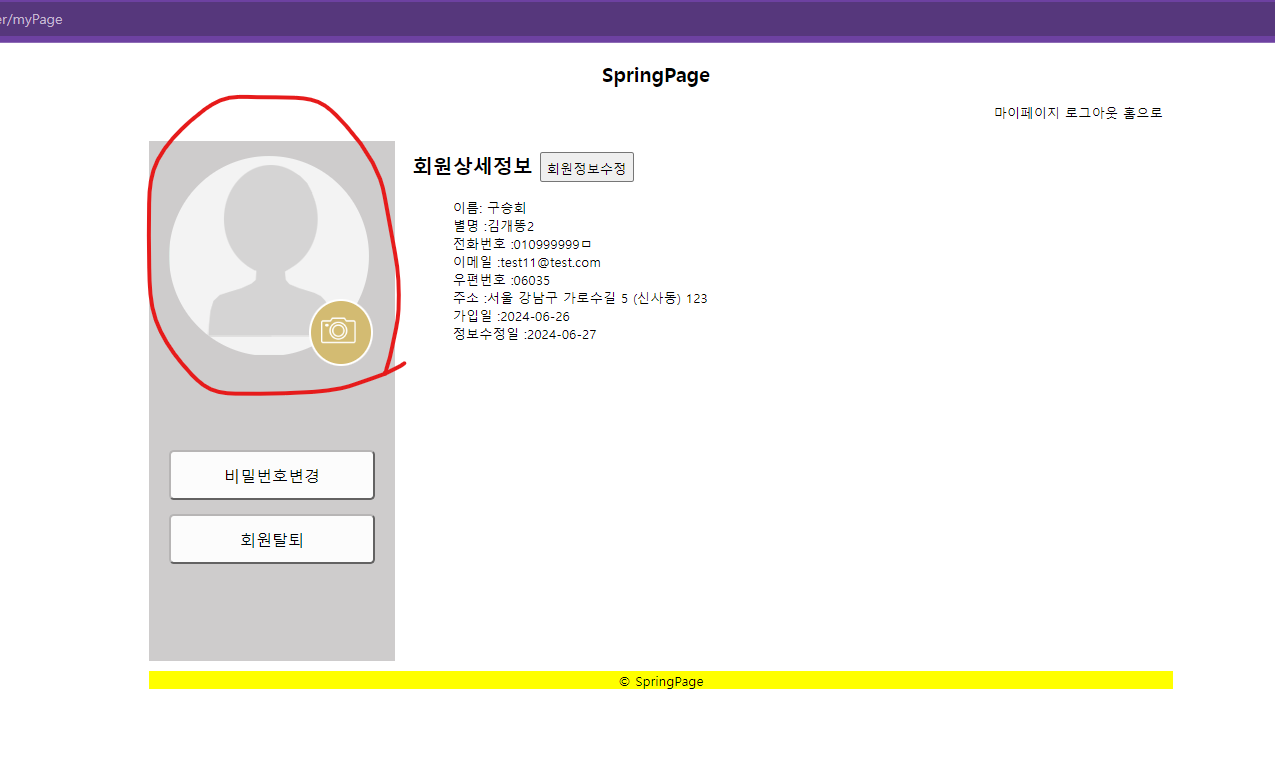1275x774 pixels.
Task: Click the camera icon on profile photo
Action: [x=341, y=333]
